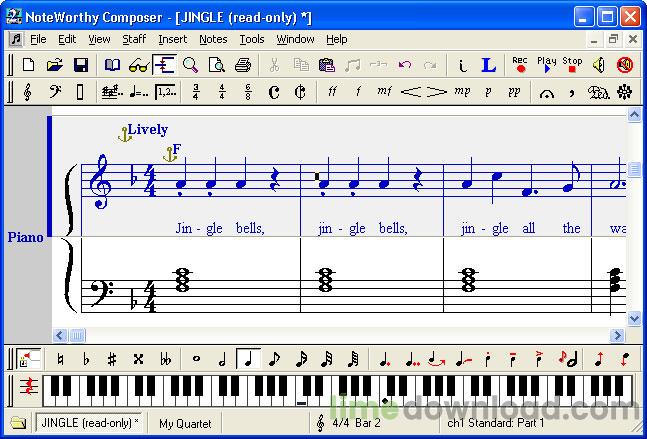The height and width of the screenshot is (439, 647).
Task: Toggle the double sharp accidental
Action: pyautogui.click(x=138, y=359)
